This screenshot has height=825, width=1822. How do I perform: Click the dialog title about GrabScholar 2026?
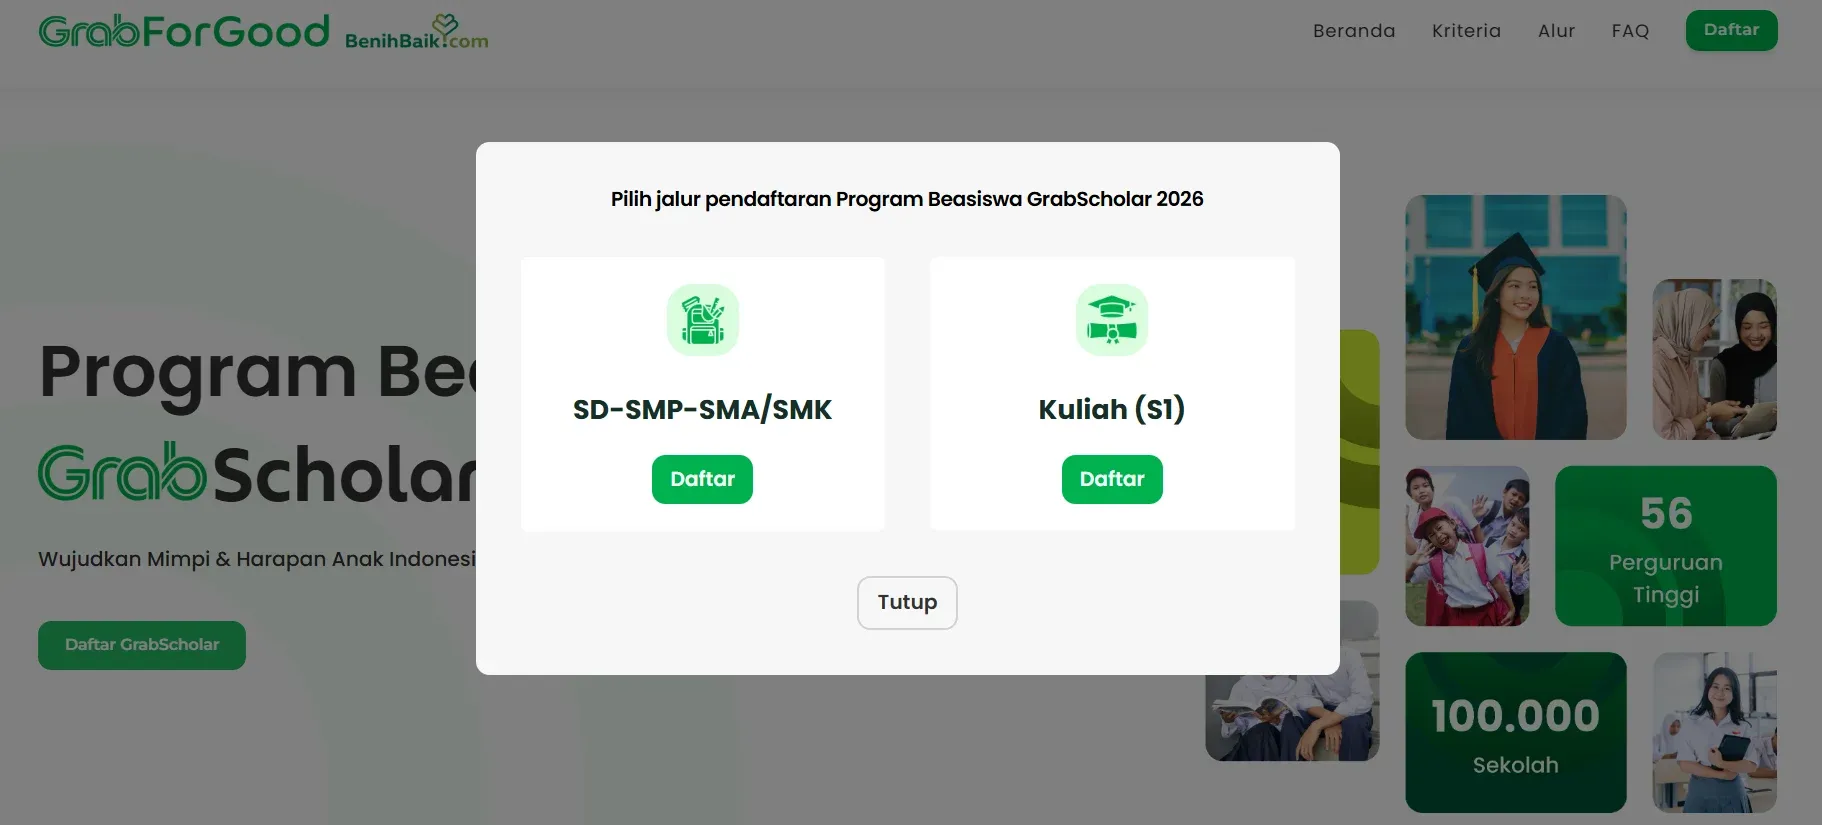point(907,199)
